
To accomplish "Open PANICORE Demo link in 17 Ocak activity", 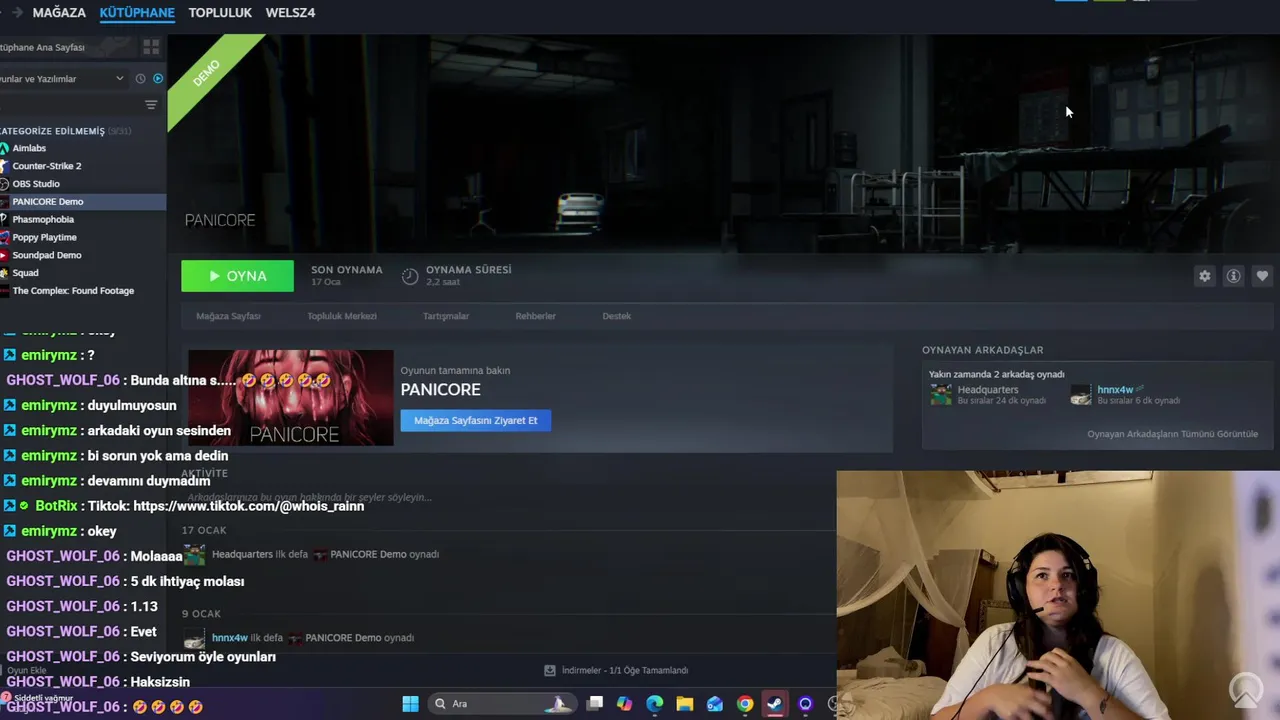I will pyautogui.click(x=370, y=554).
